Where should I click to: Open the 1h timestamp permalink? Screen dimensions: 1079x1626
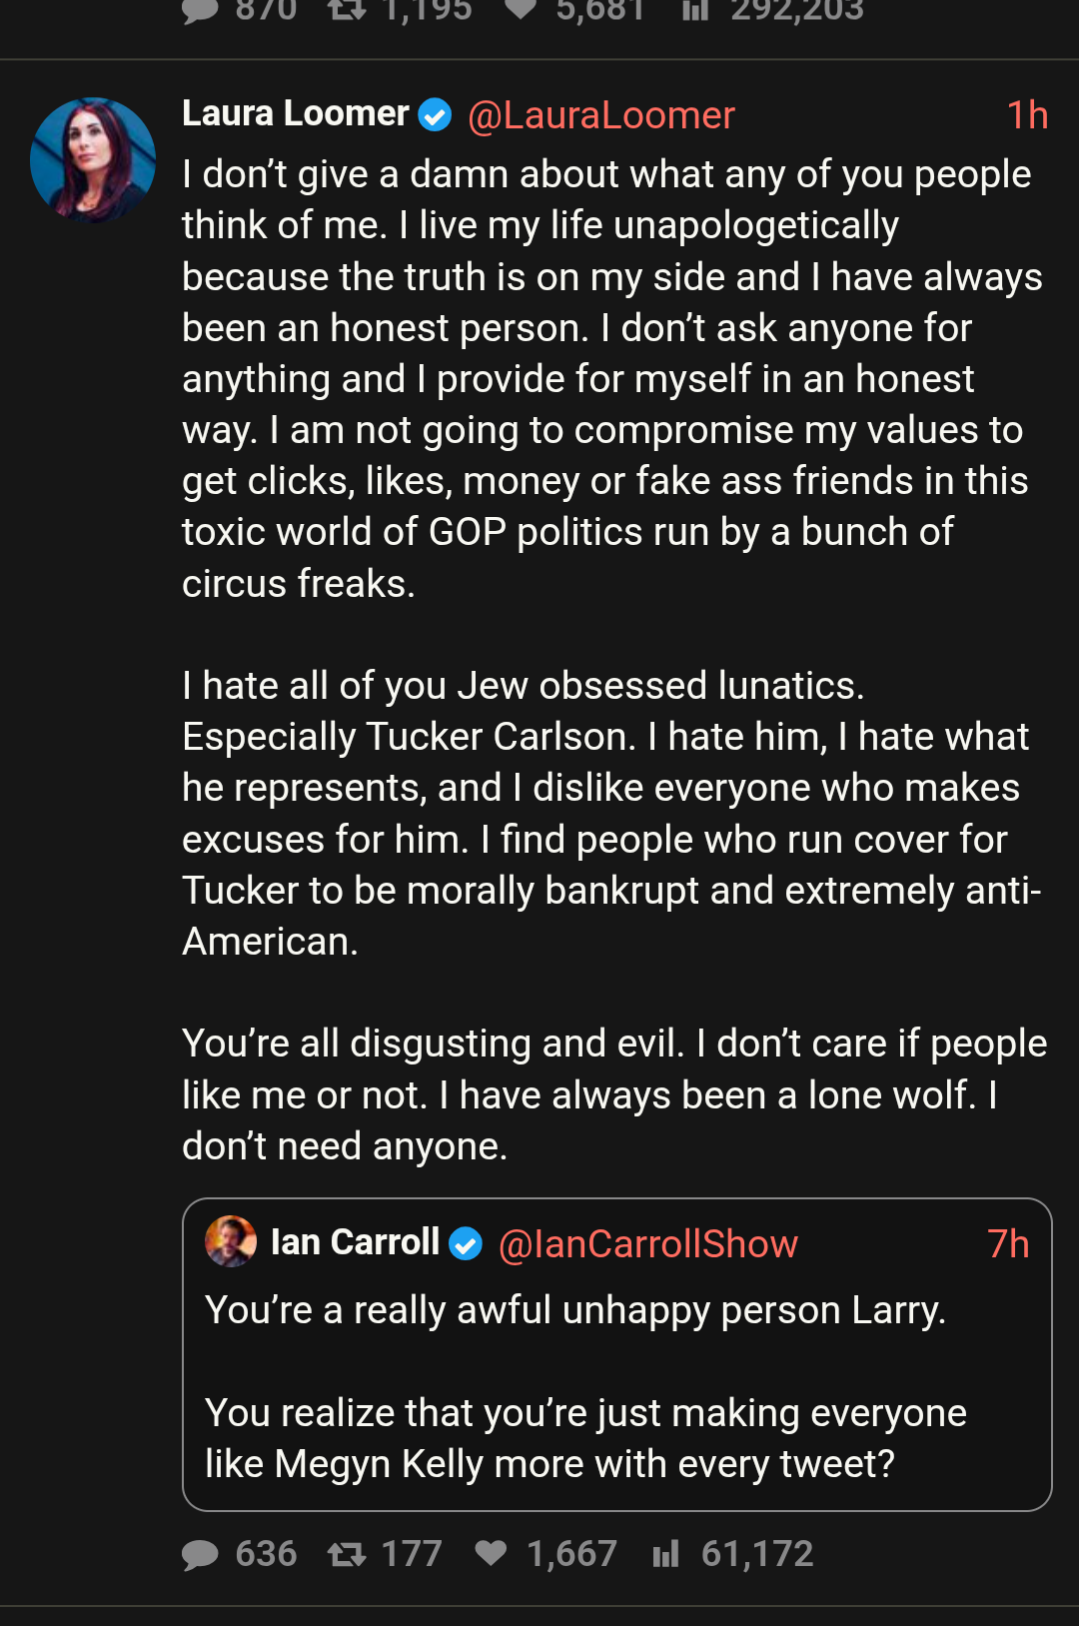coord(1026,116)
